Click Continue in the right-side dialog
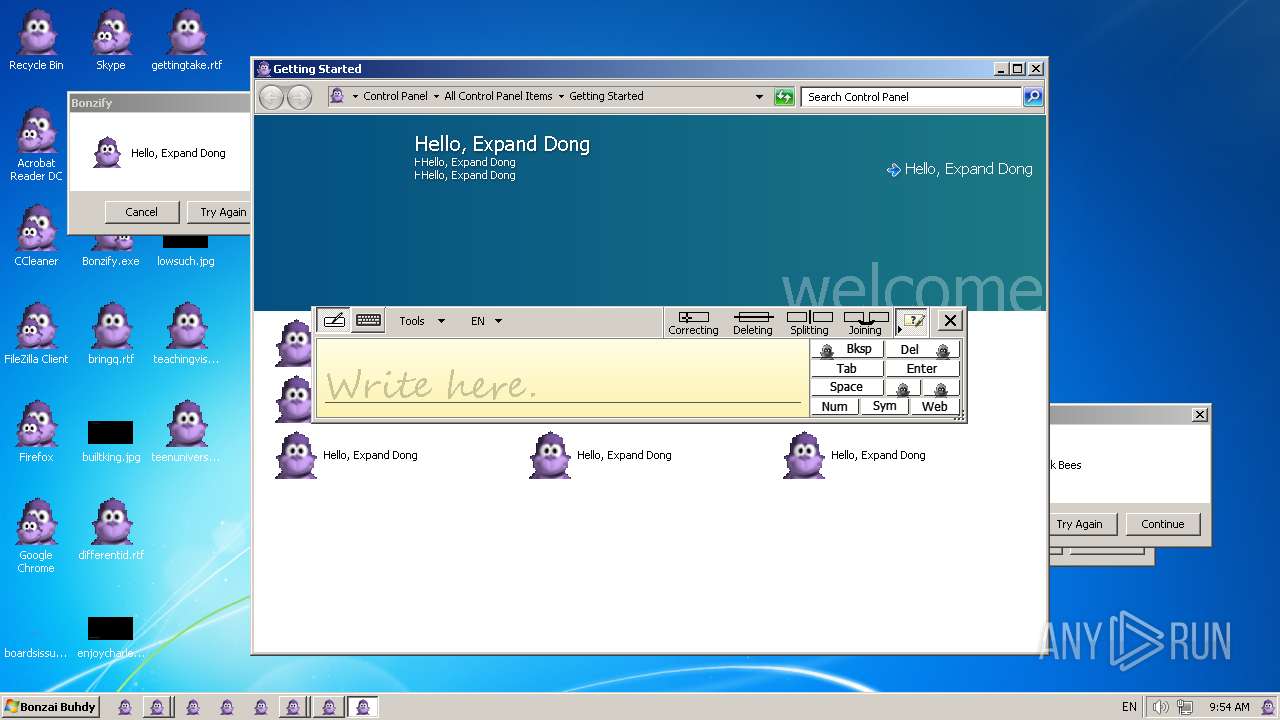Image resolution: width=1280 pixels, height=720 pixels. 1163,524
